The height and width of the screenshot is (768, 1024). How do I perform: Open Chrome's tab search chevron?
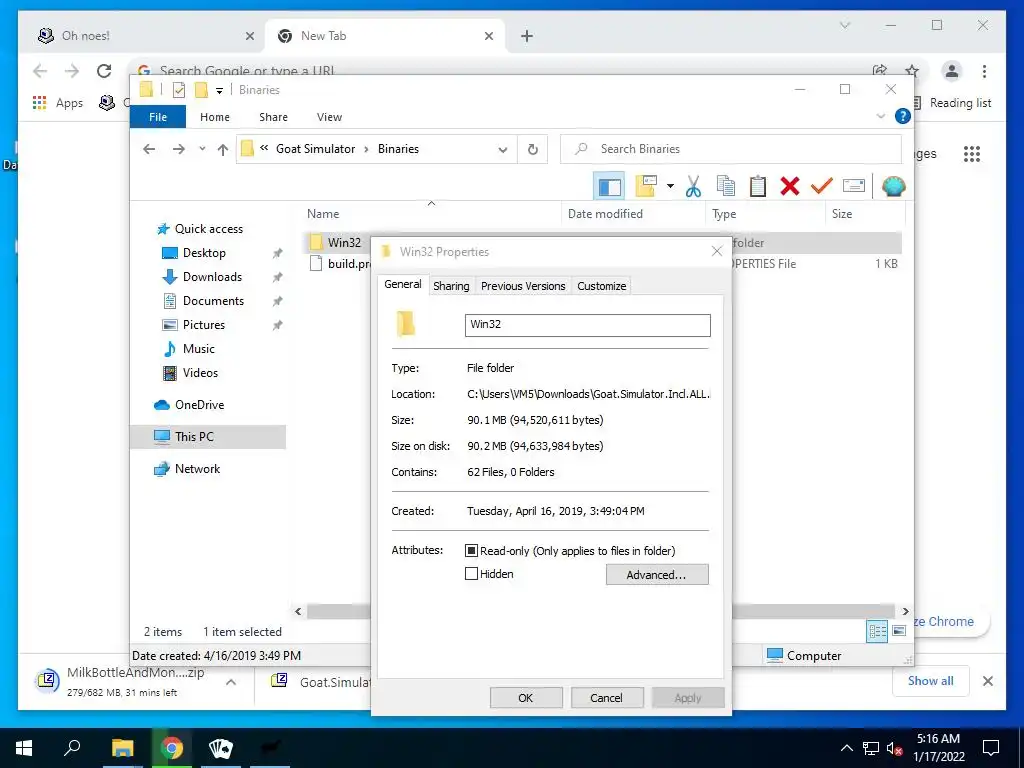(x=844, y=25)
